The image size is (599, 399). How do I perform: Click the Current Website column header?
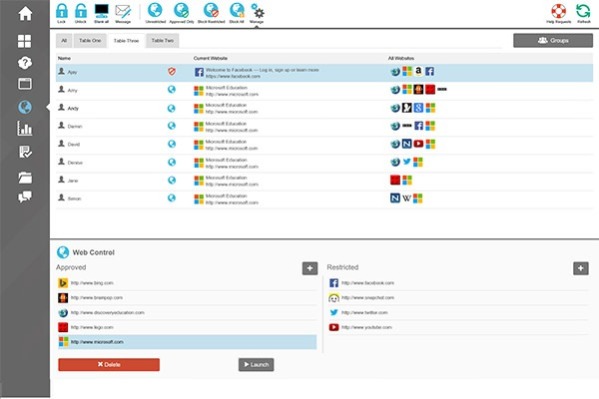pos(210,58)
